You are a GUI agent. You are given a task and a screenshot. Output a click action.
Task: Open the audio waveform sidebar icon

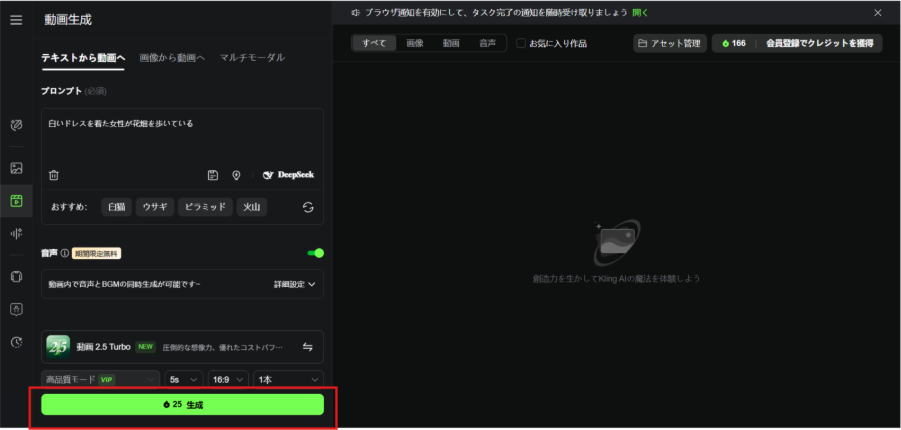coord(16,233)
